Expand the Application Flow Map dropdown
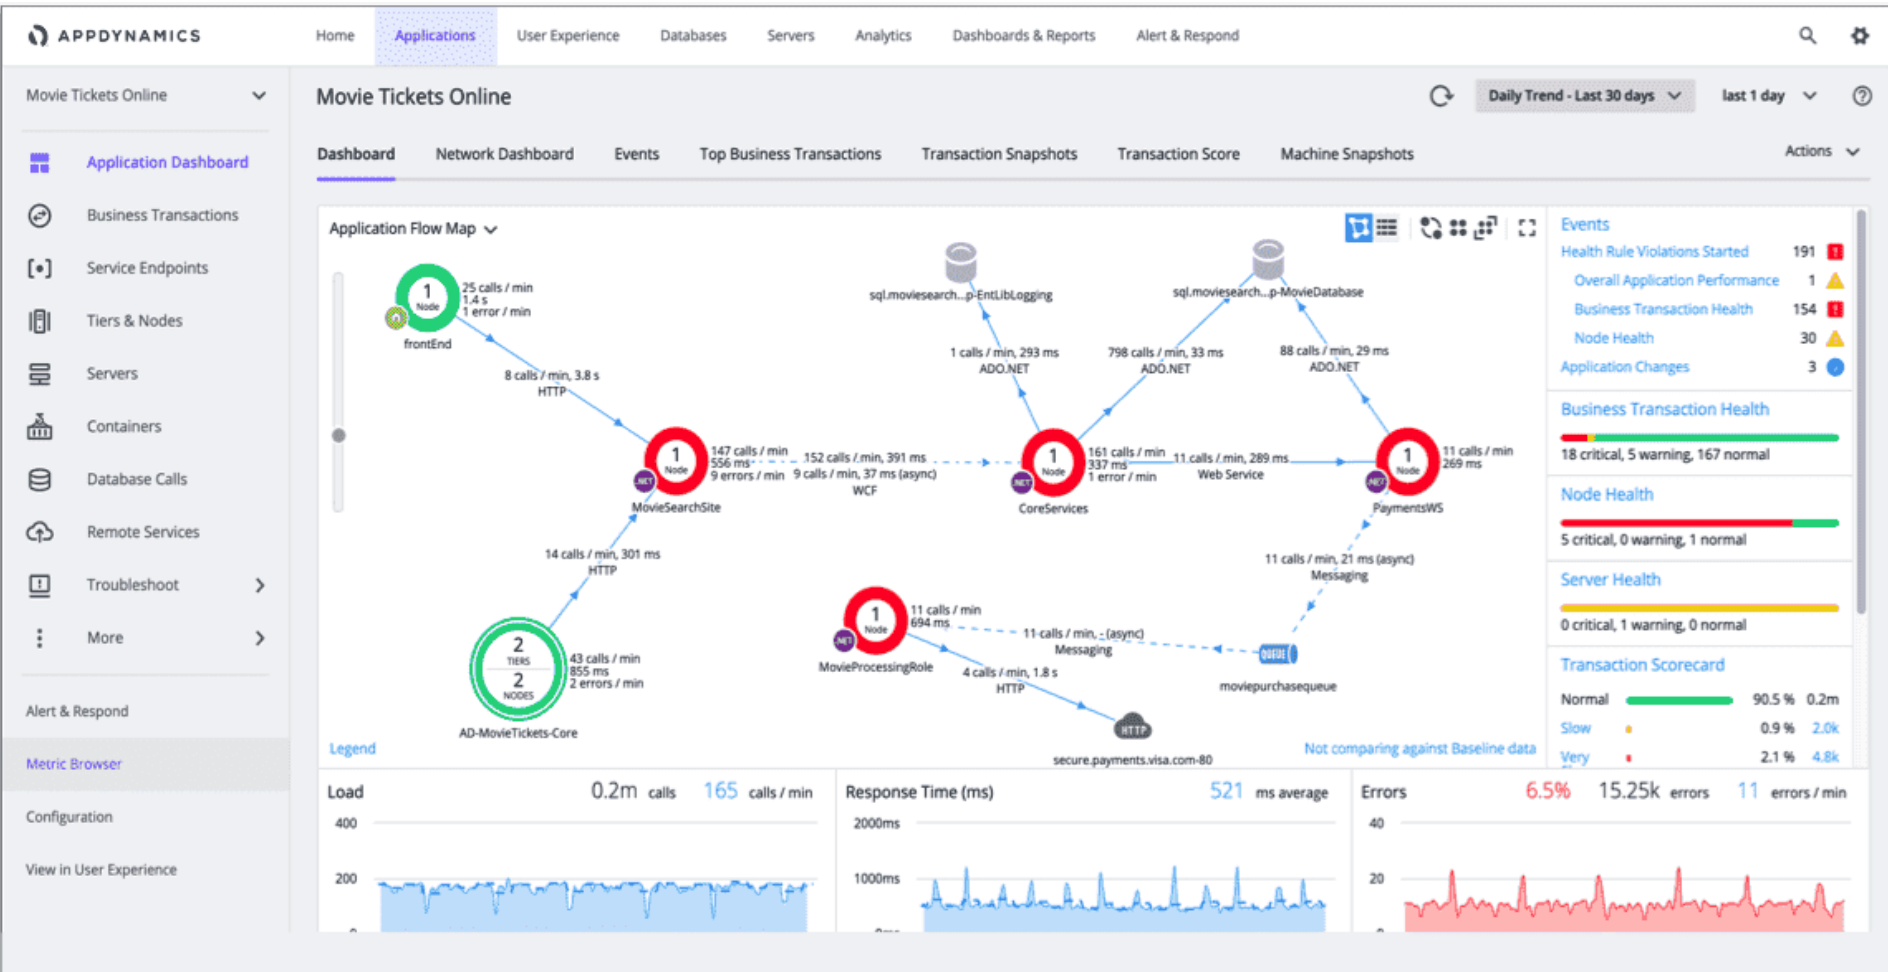 click(413, 229)
